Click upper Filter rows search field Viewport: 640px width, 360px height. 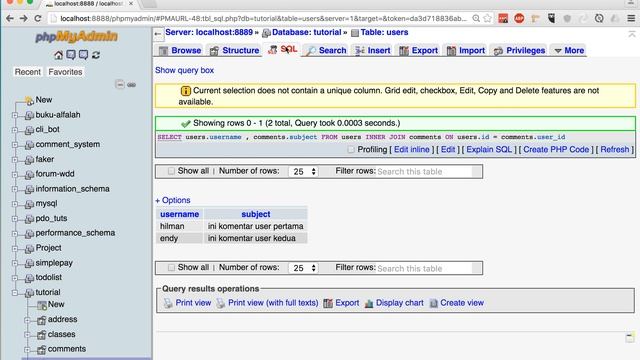(424, 171)
